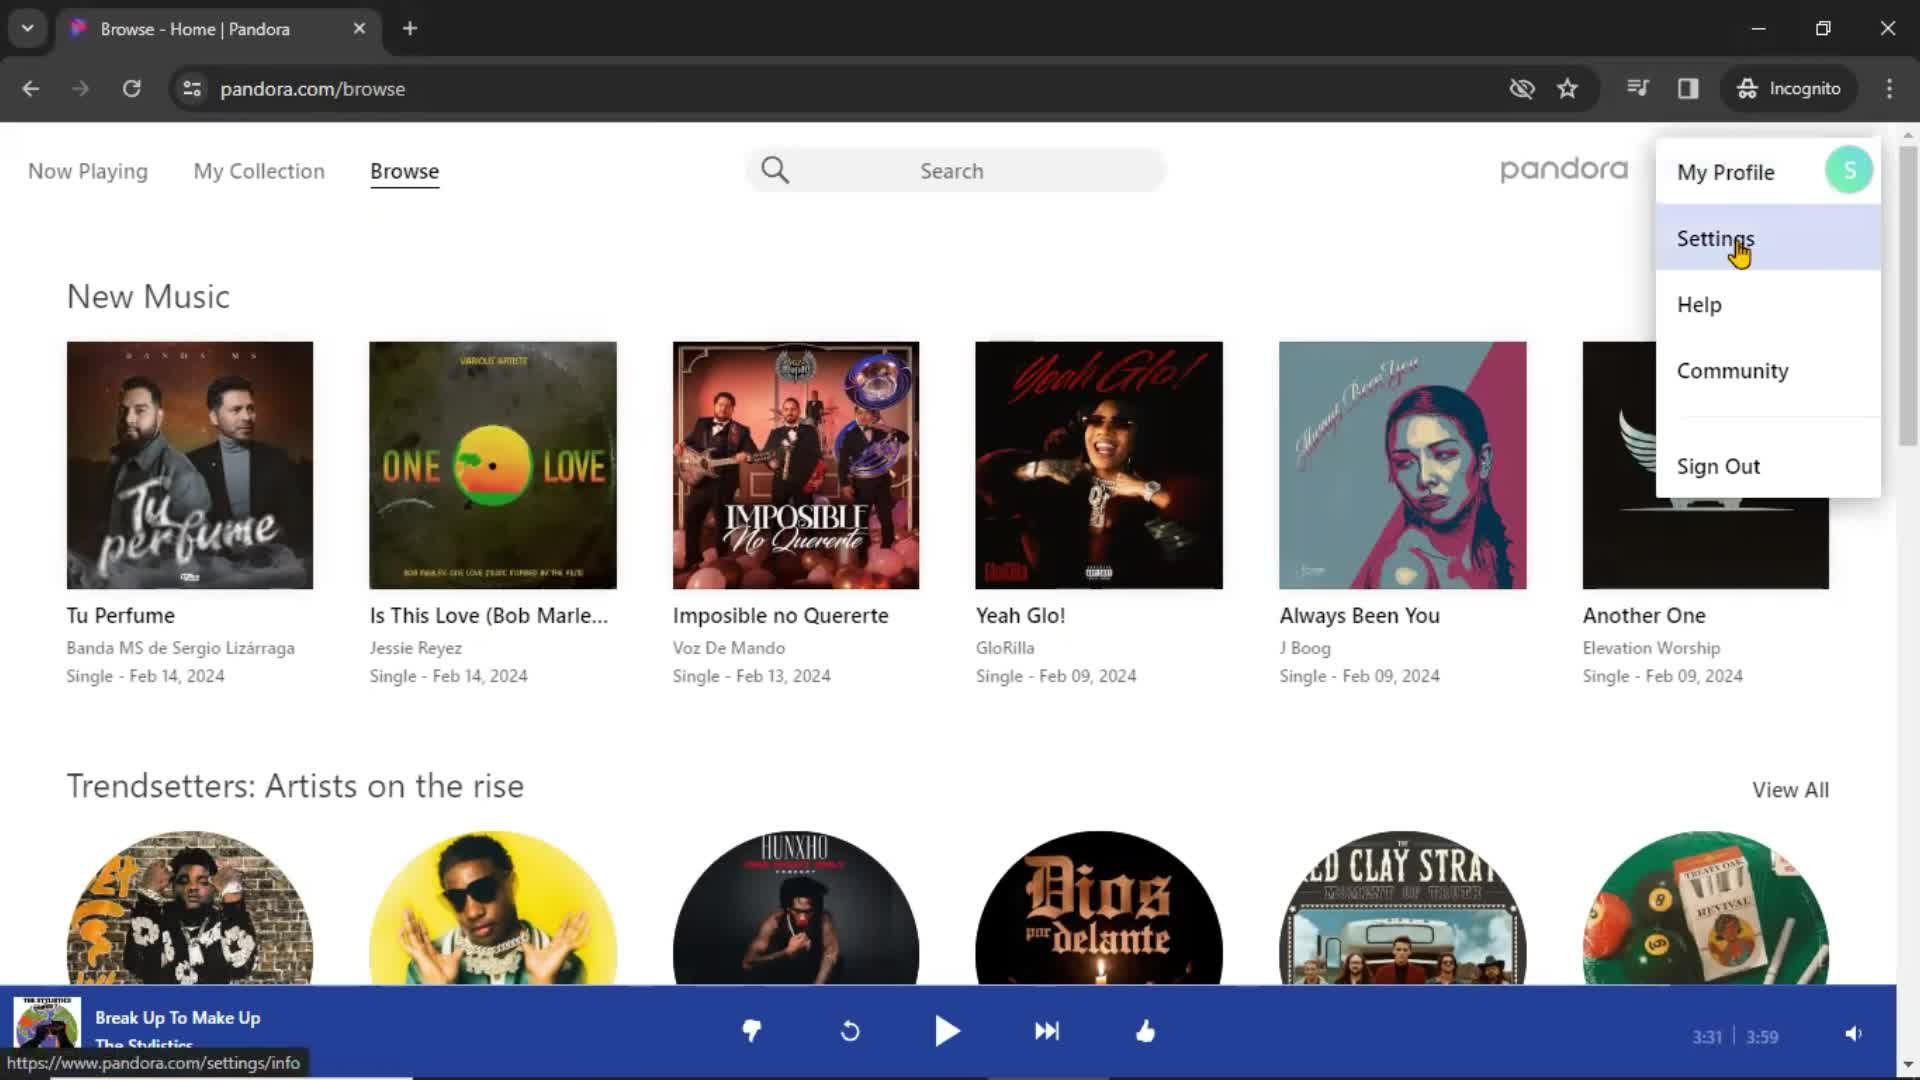Click the Community menu option
The height and width of the screenshot is (1080, 1920).
pos(1733,371)
